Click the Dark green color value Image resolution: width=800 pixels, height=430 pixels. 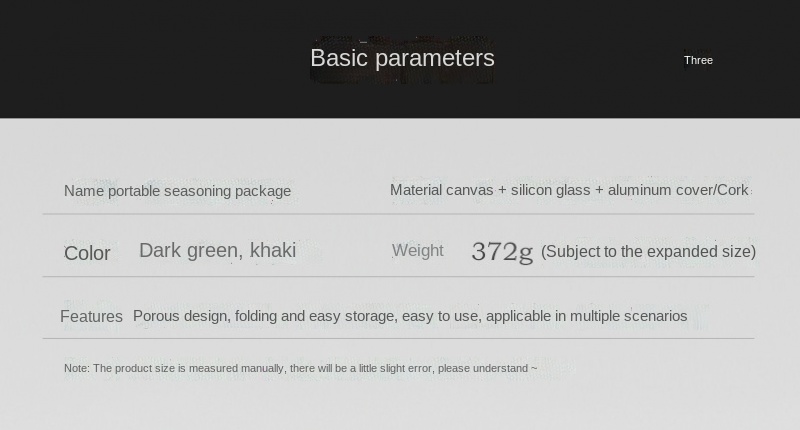(x=188, y=251)
